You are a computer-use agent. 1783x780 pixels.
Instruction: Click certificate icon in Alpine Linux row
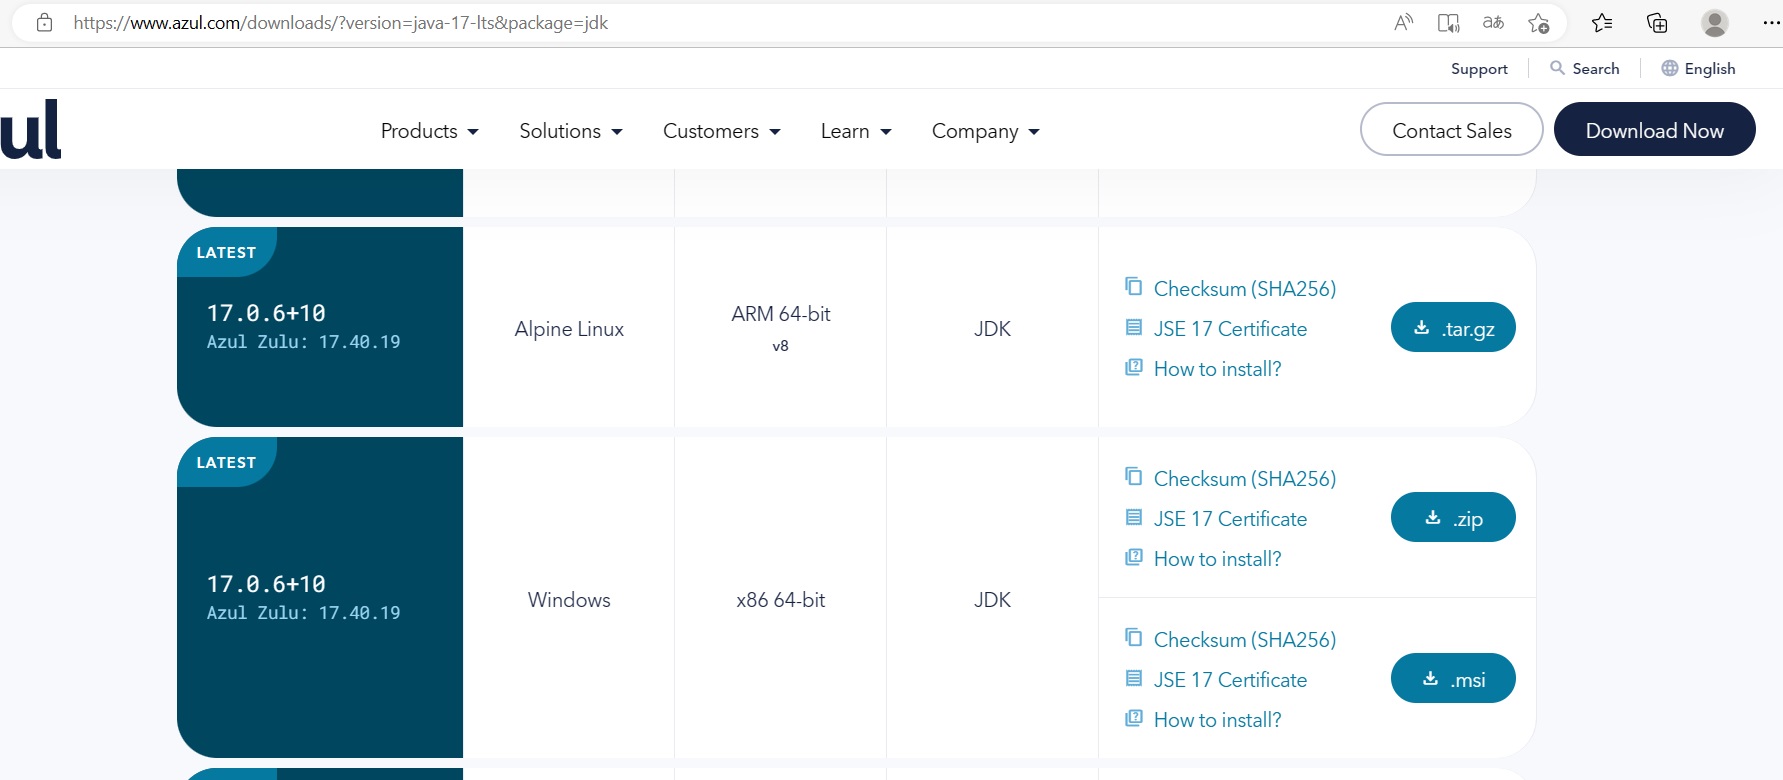pos(1133,327)
